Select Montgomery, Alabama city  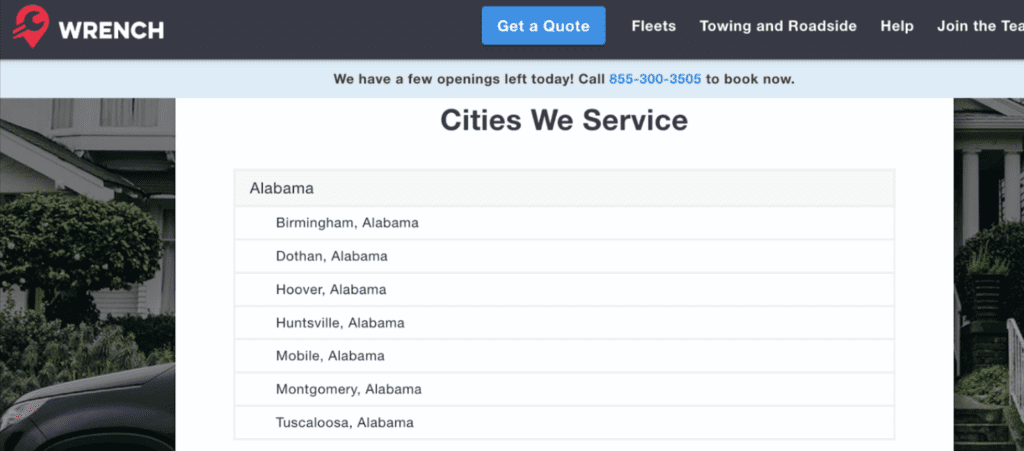[x=564, y=390]
